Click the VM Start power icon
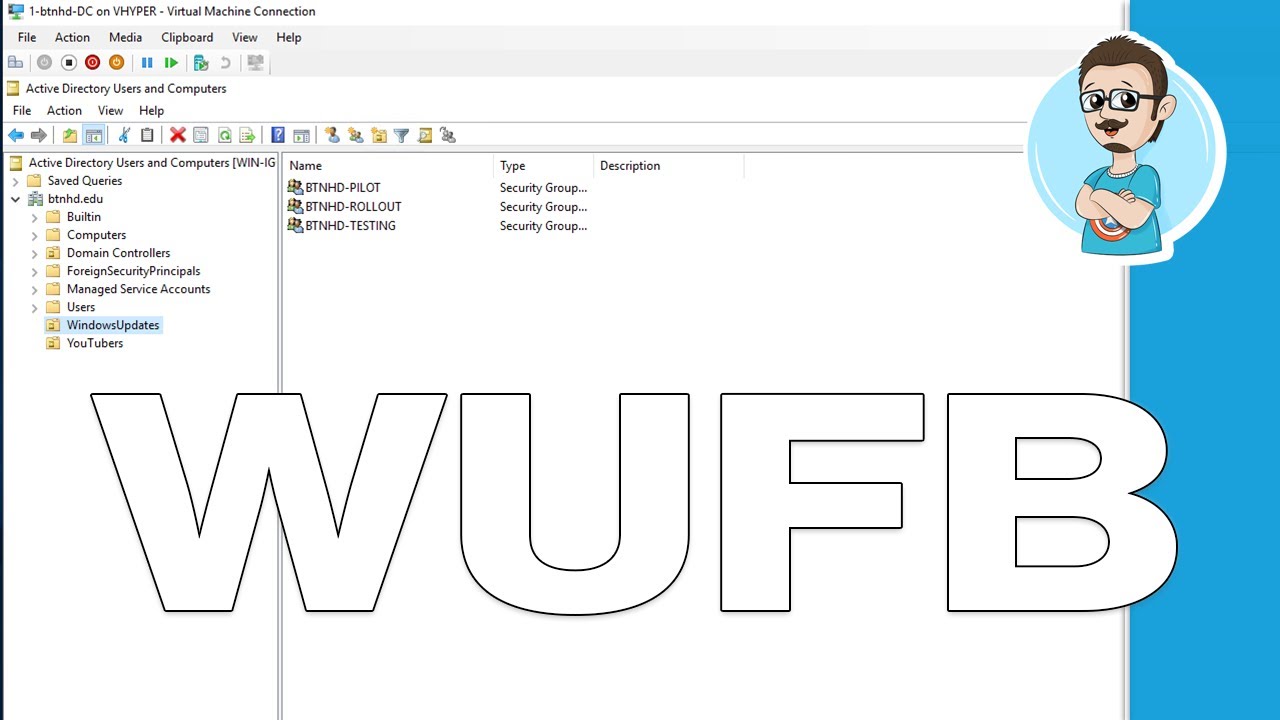This screenshot has height=720, width=1280. (x=44, y=62)
